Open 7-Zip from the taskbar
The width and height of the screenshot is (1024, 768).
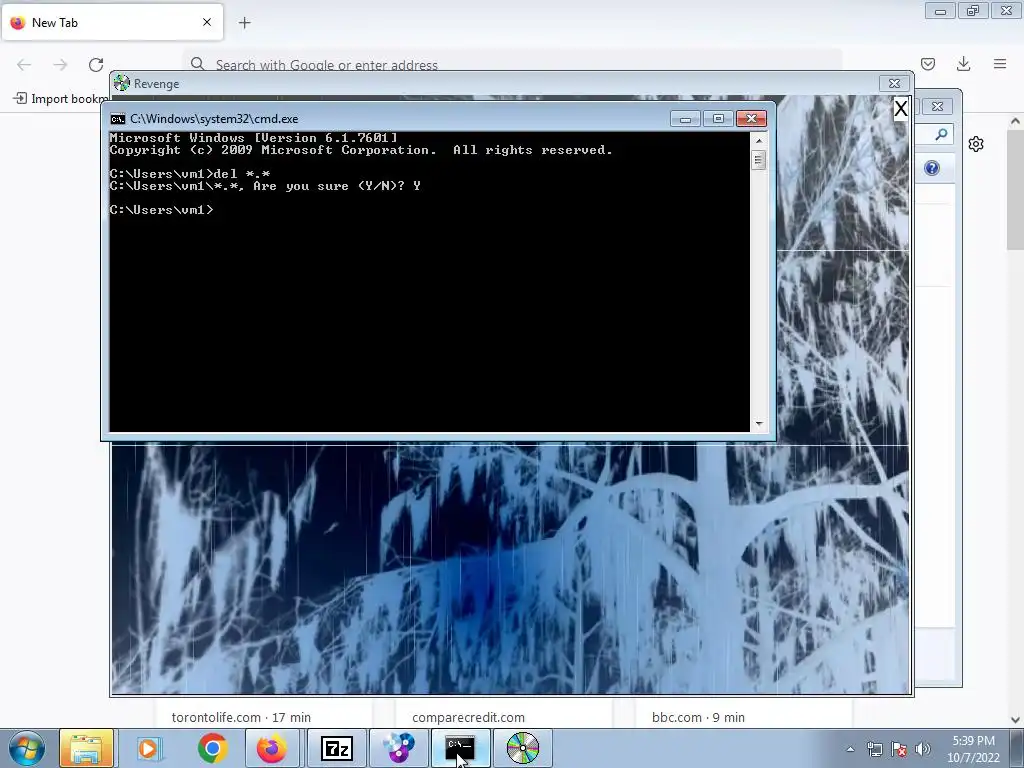[x=337, y=748]
